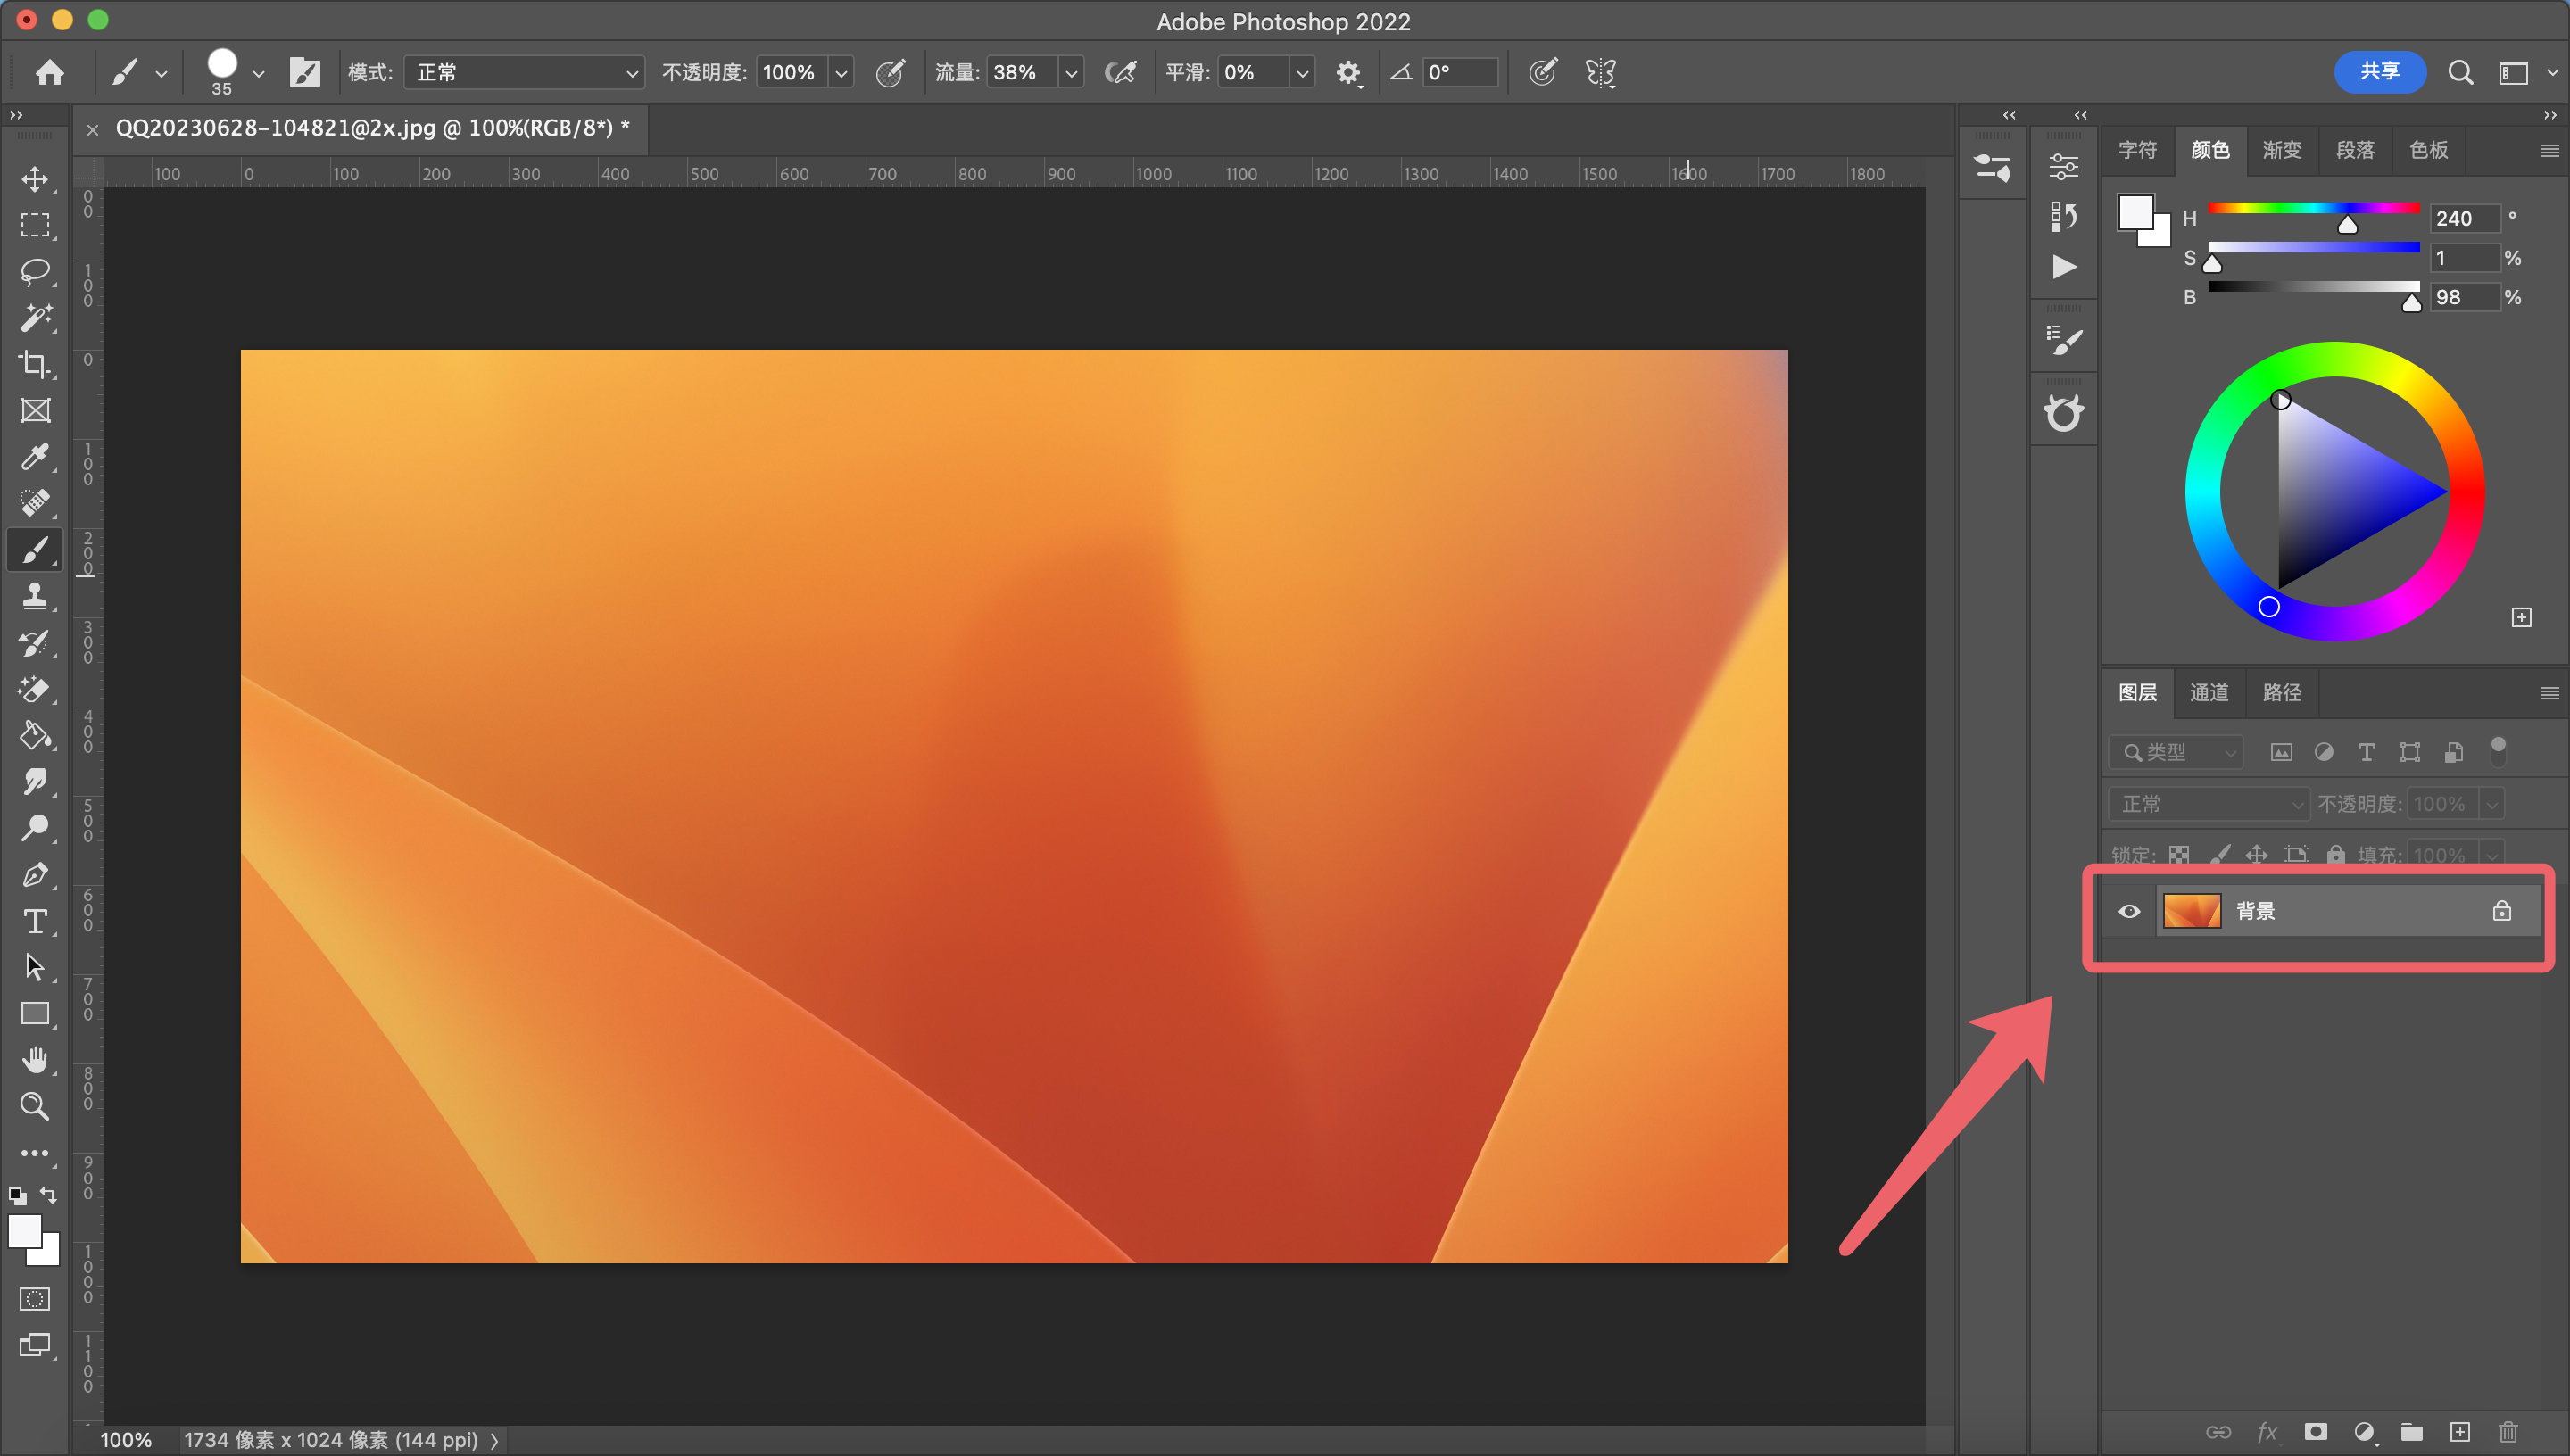Select the Horizontal Type tool

point(35,921)
